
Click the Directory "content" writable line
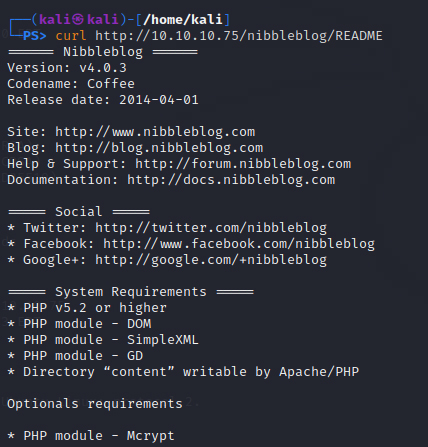coord(183,372)
